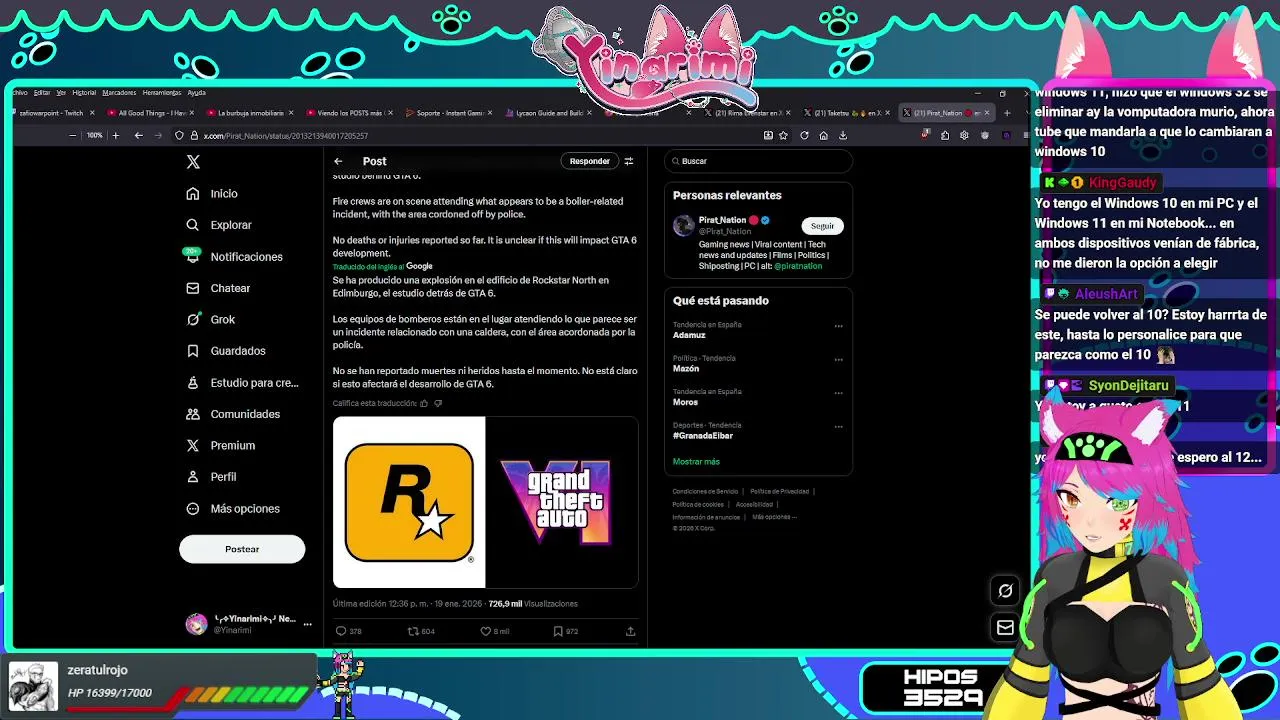Viewport: 1280px width, 720px height.
Task: Open Explorar from the sidebar
Action: point(219,225)
